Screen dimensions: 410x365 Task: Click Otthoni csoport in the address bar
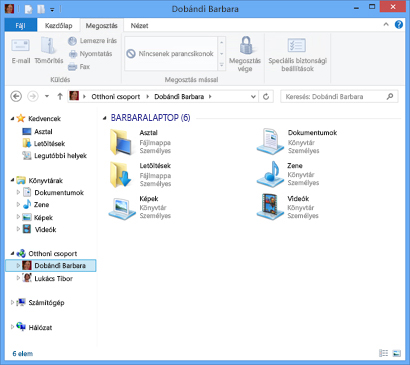[116, 97]
